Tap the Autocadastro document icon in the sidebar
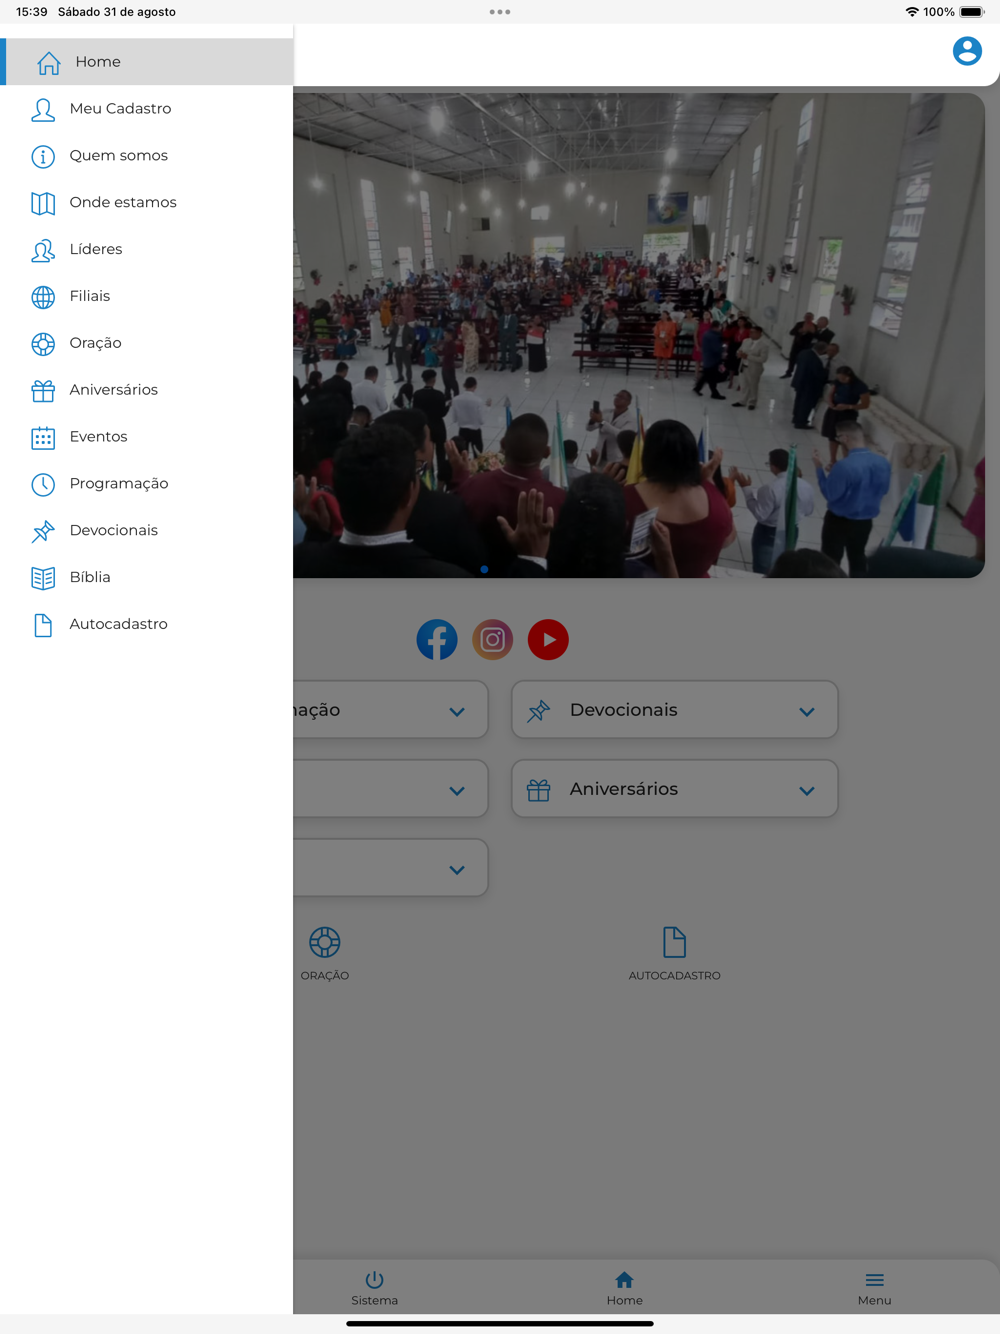The height and width of the screenshot is (1334, 1000). 43,625
